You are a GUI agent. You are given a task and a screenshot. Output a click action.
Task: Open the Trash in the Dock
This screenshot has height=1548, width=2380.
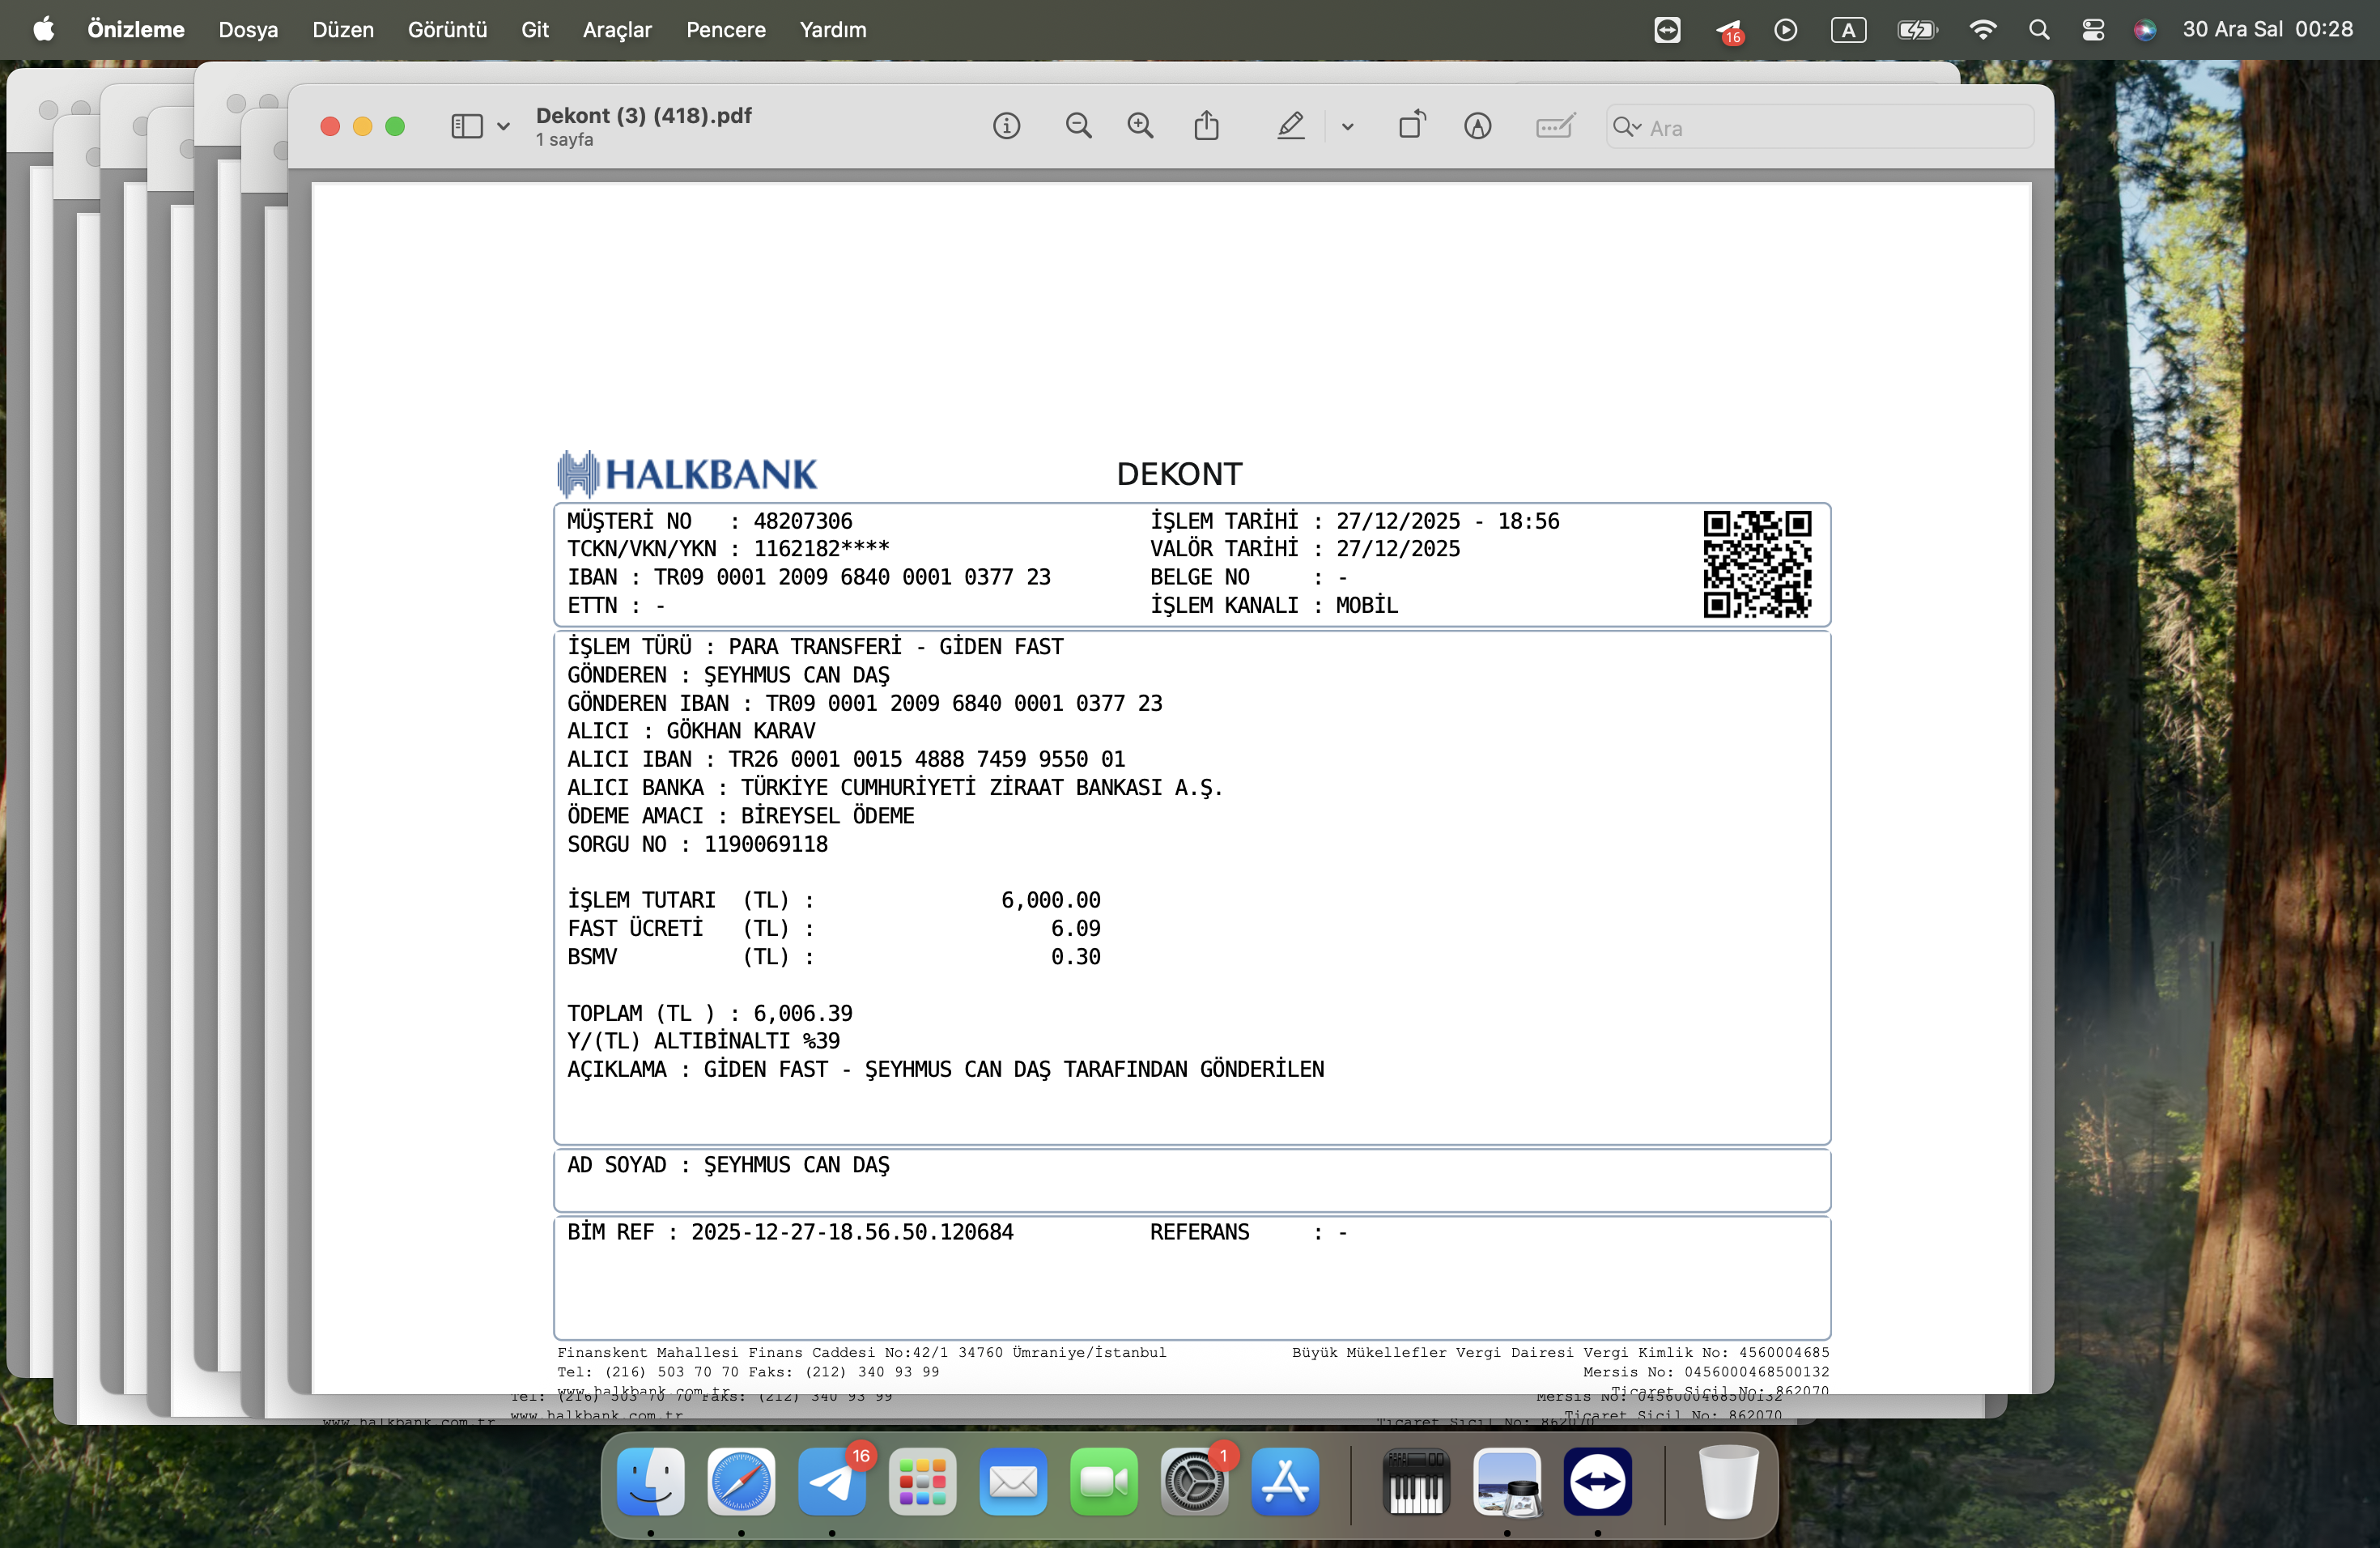pyautogui.click(x=1728, y=1482)
